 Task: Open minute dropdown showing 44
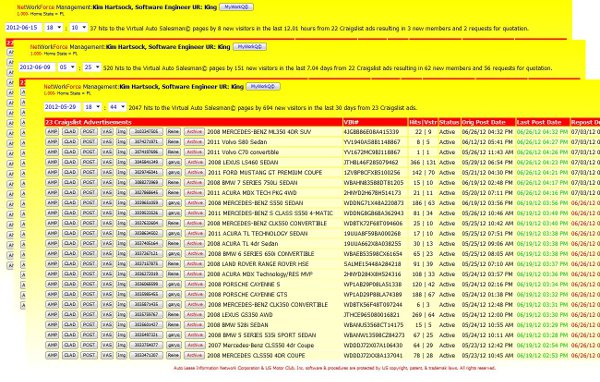click(x=117, y=107)
